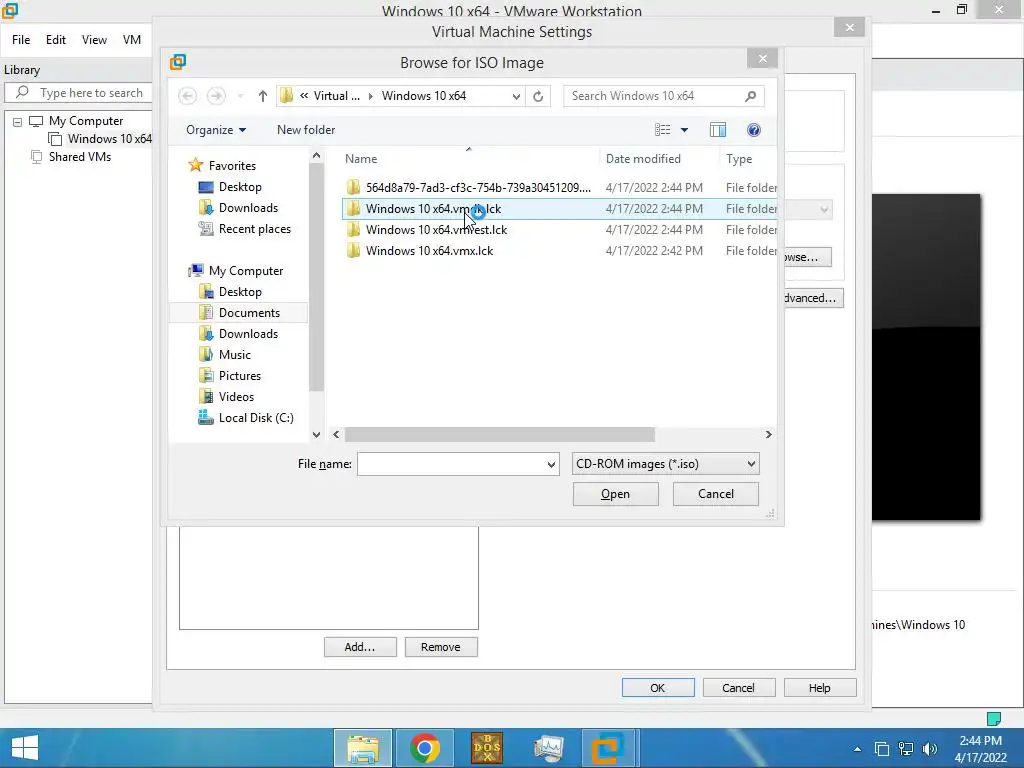Open Local Disk (C:) in navigation pane
Image resolution: width=1024 pixels, height=768 pixels.
(256, 417)
